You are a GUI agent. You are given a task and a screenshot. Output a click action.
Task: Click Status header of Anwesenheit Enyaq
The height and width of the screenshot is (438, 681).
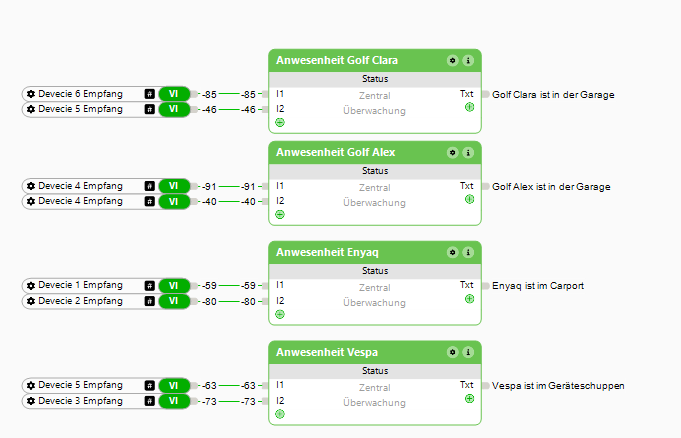point(375,271)
